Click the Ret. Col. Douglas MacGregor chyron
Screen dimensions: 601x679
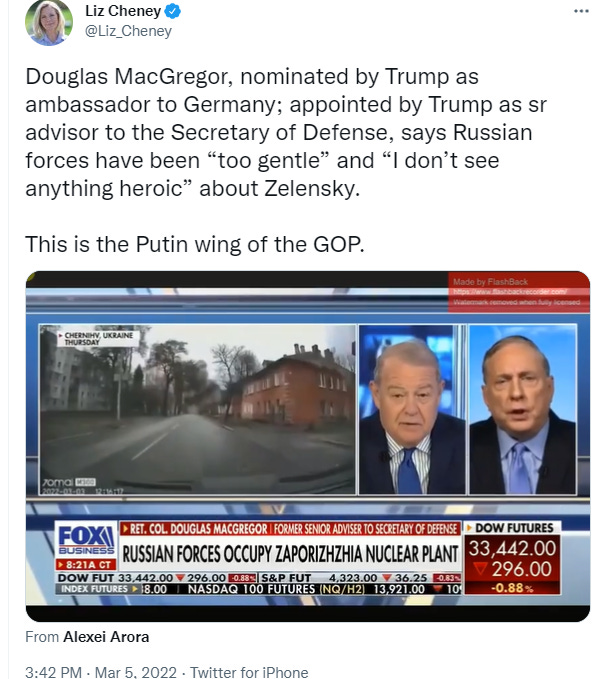[x=290, y=529]
